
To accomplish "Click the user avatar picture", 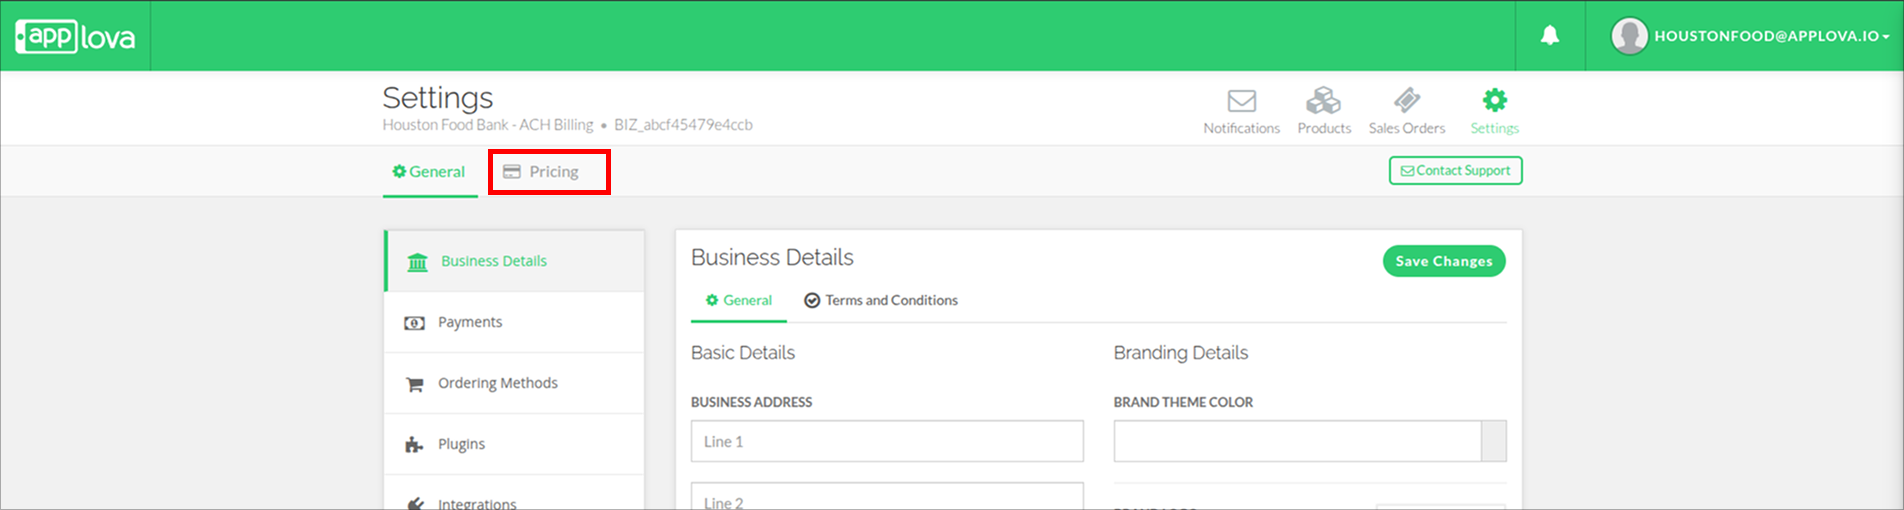I will pyautogui.click(x=1629, y=36).
